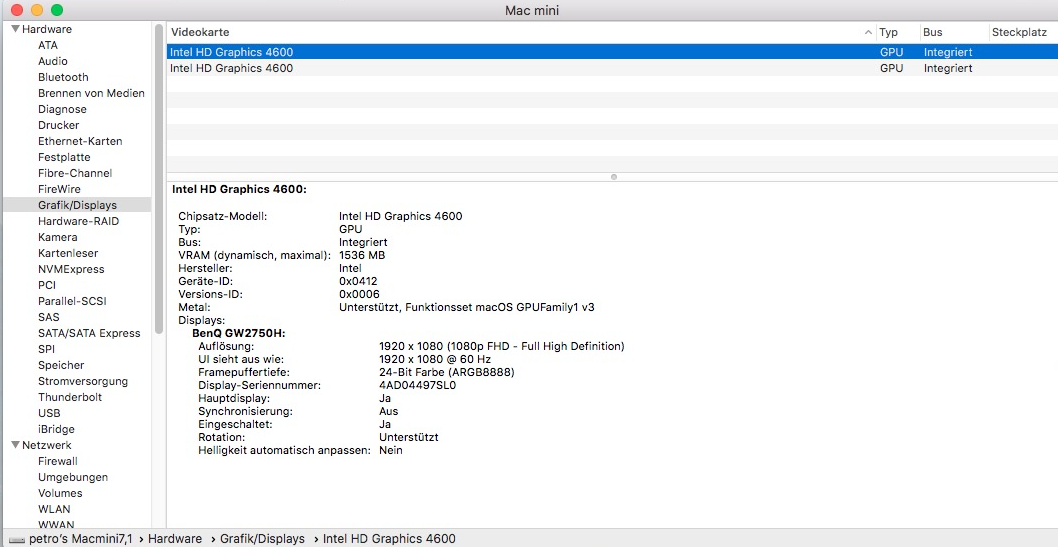Click the computer icon in the path bar

click(x=16, y=539)
